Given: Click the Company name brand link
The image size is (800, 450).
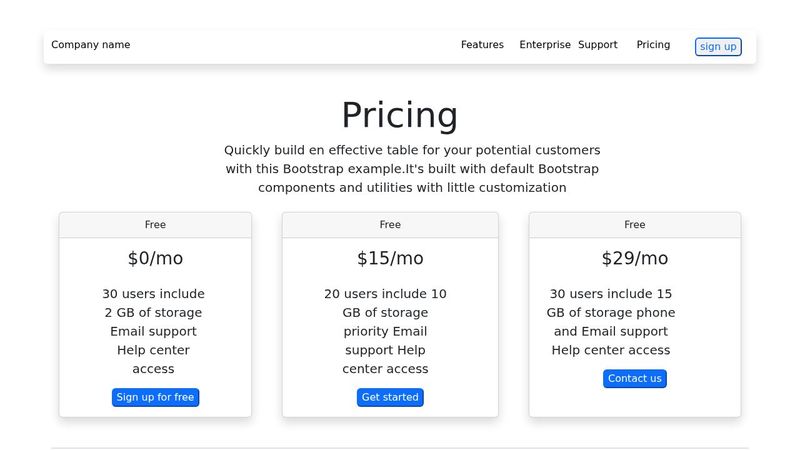Looking at the screenshot, I should [91, 45].
